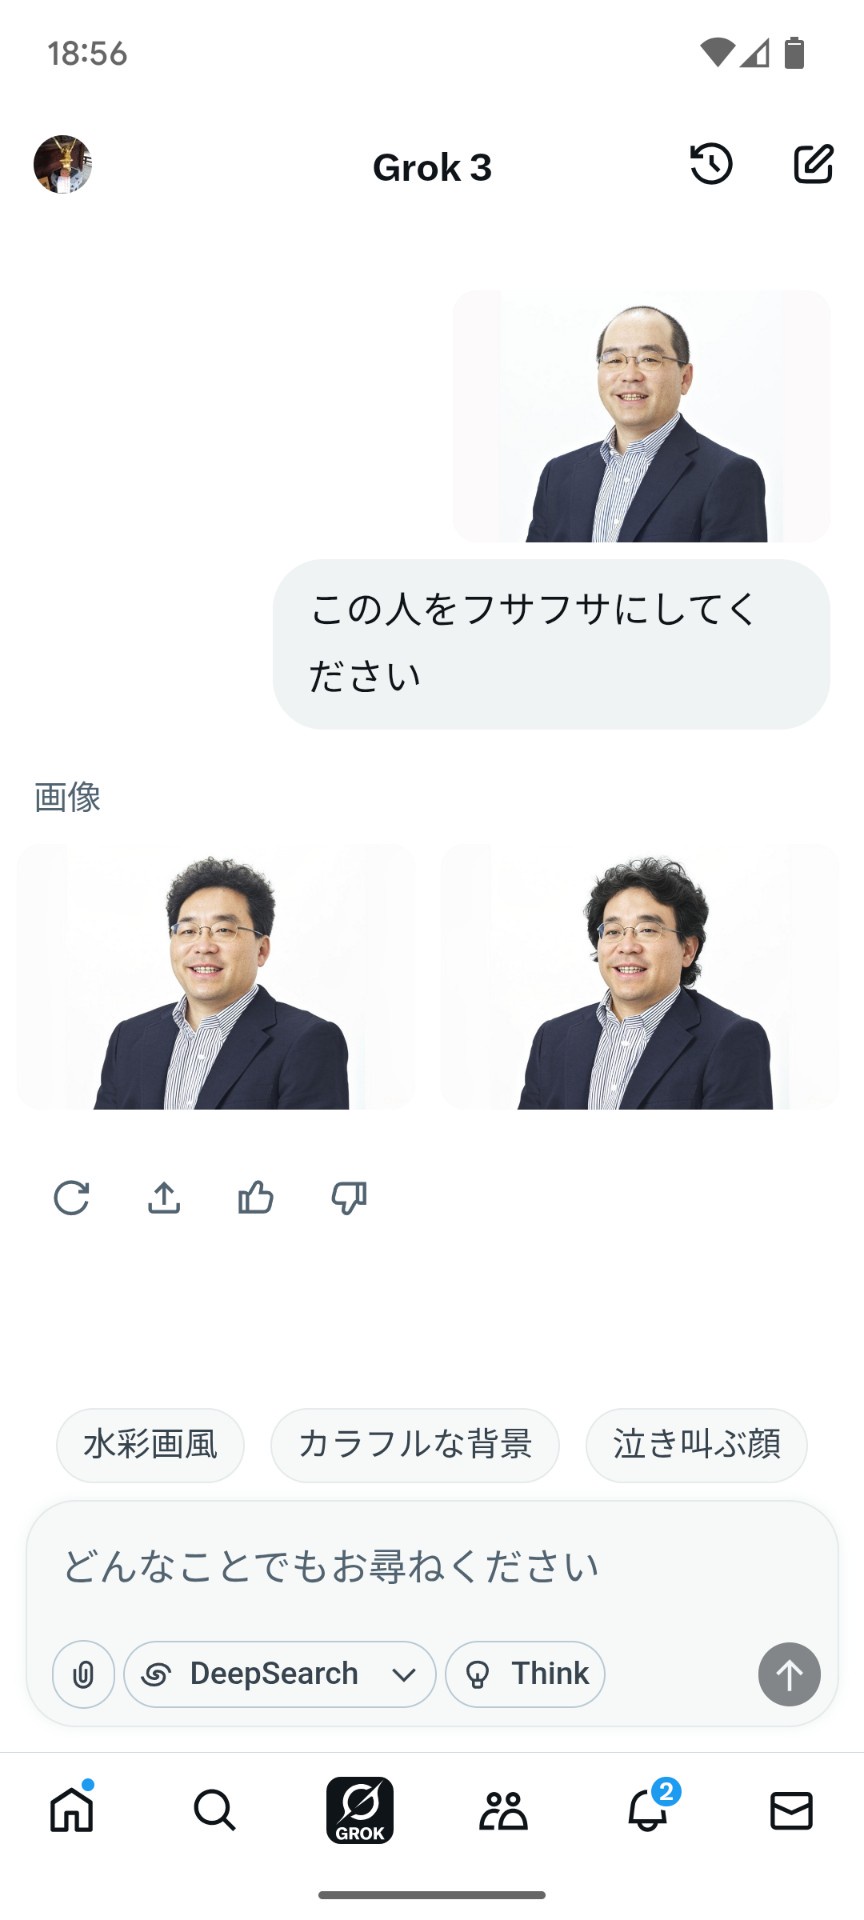
Task: Attach a file with paperclip icon
Action: click(84, 1674)
